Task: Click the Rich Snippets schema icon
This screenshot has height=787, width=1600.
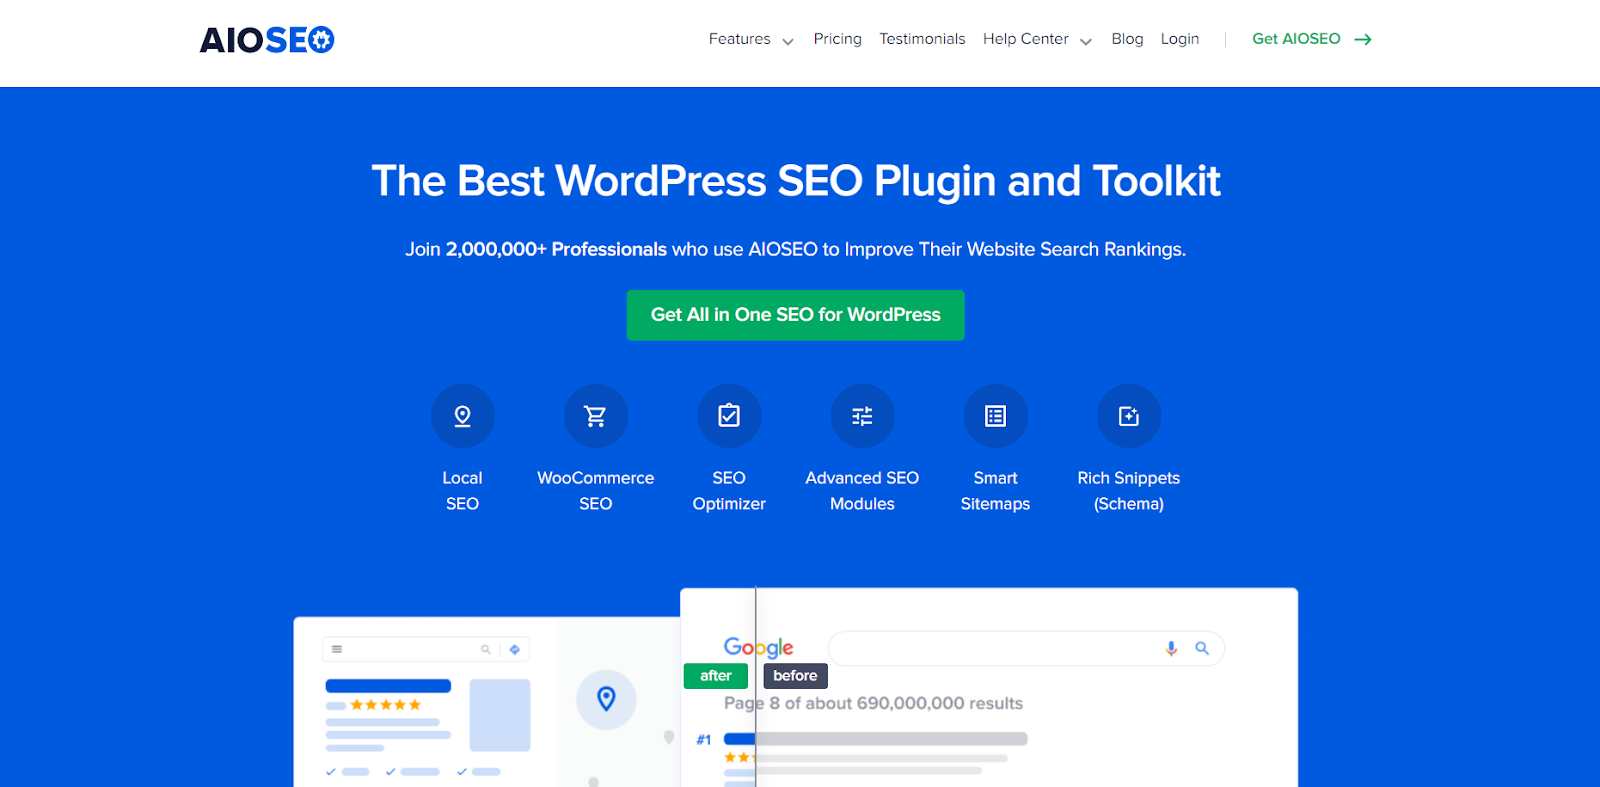Action: pyautogui.click(x=1129, y=416)
